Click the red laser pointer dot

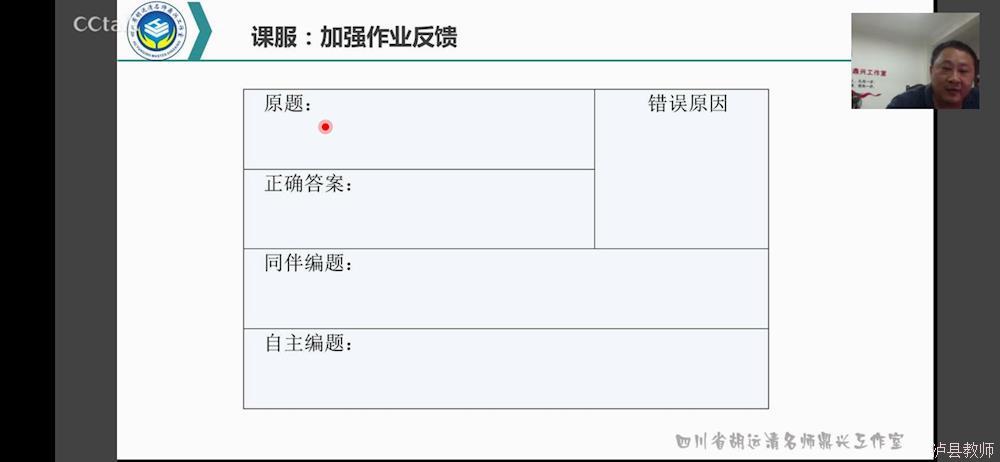325,127
